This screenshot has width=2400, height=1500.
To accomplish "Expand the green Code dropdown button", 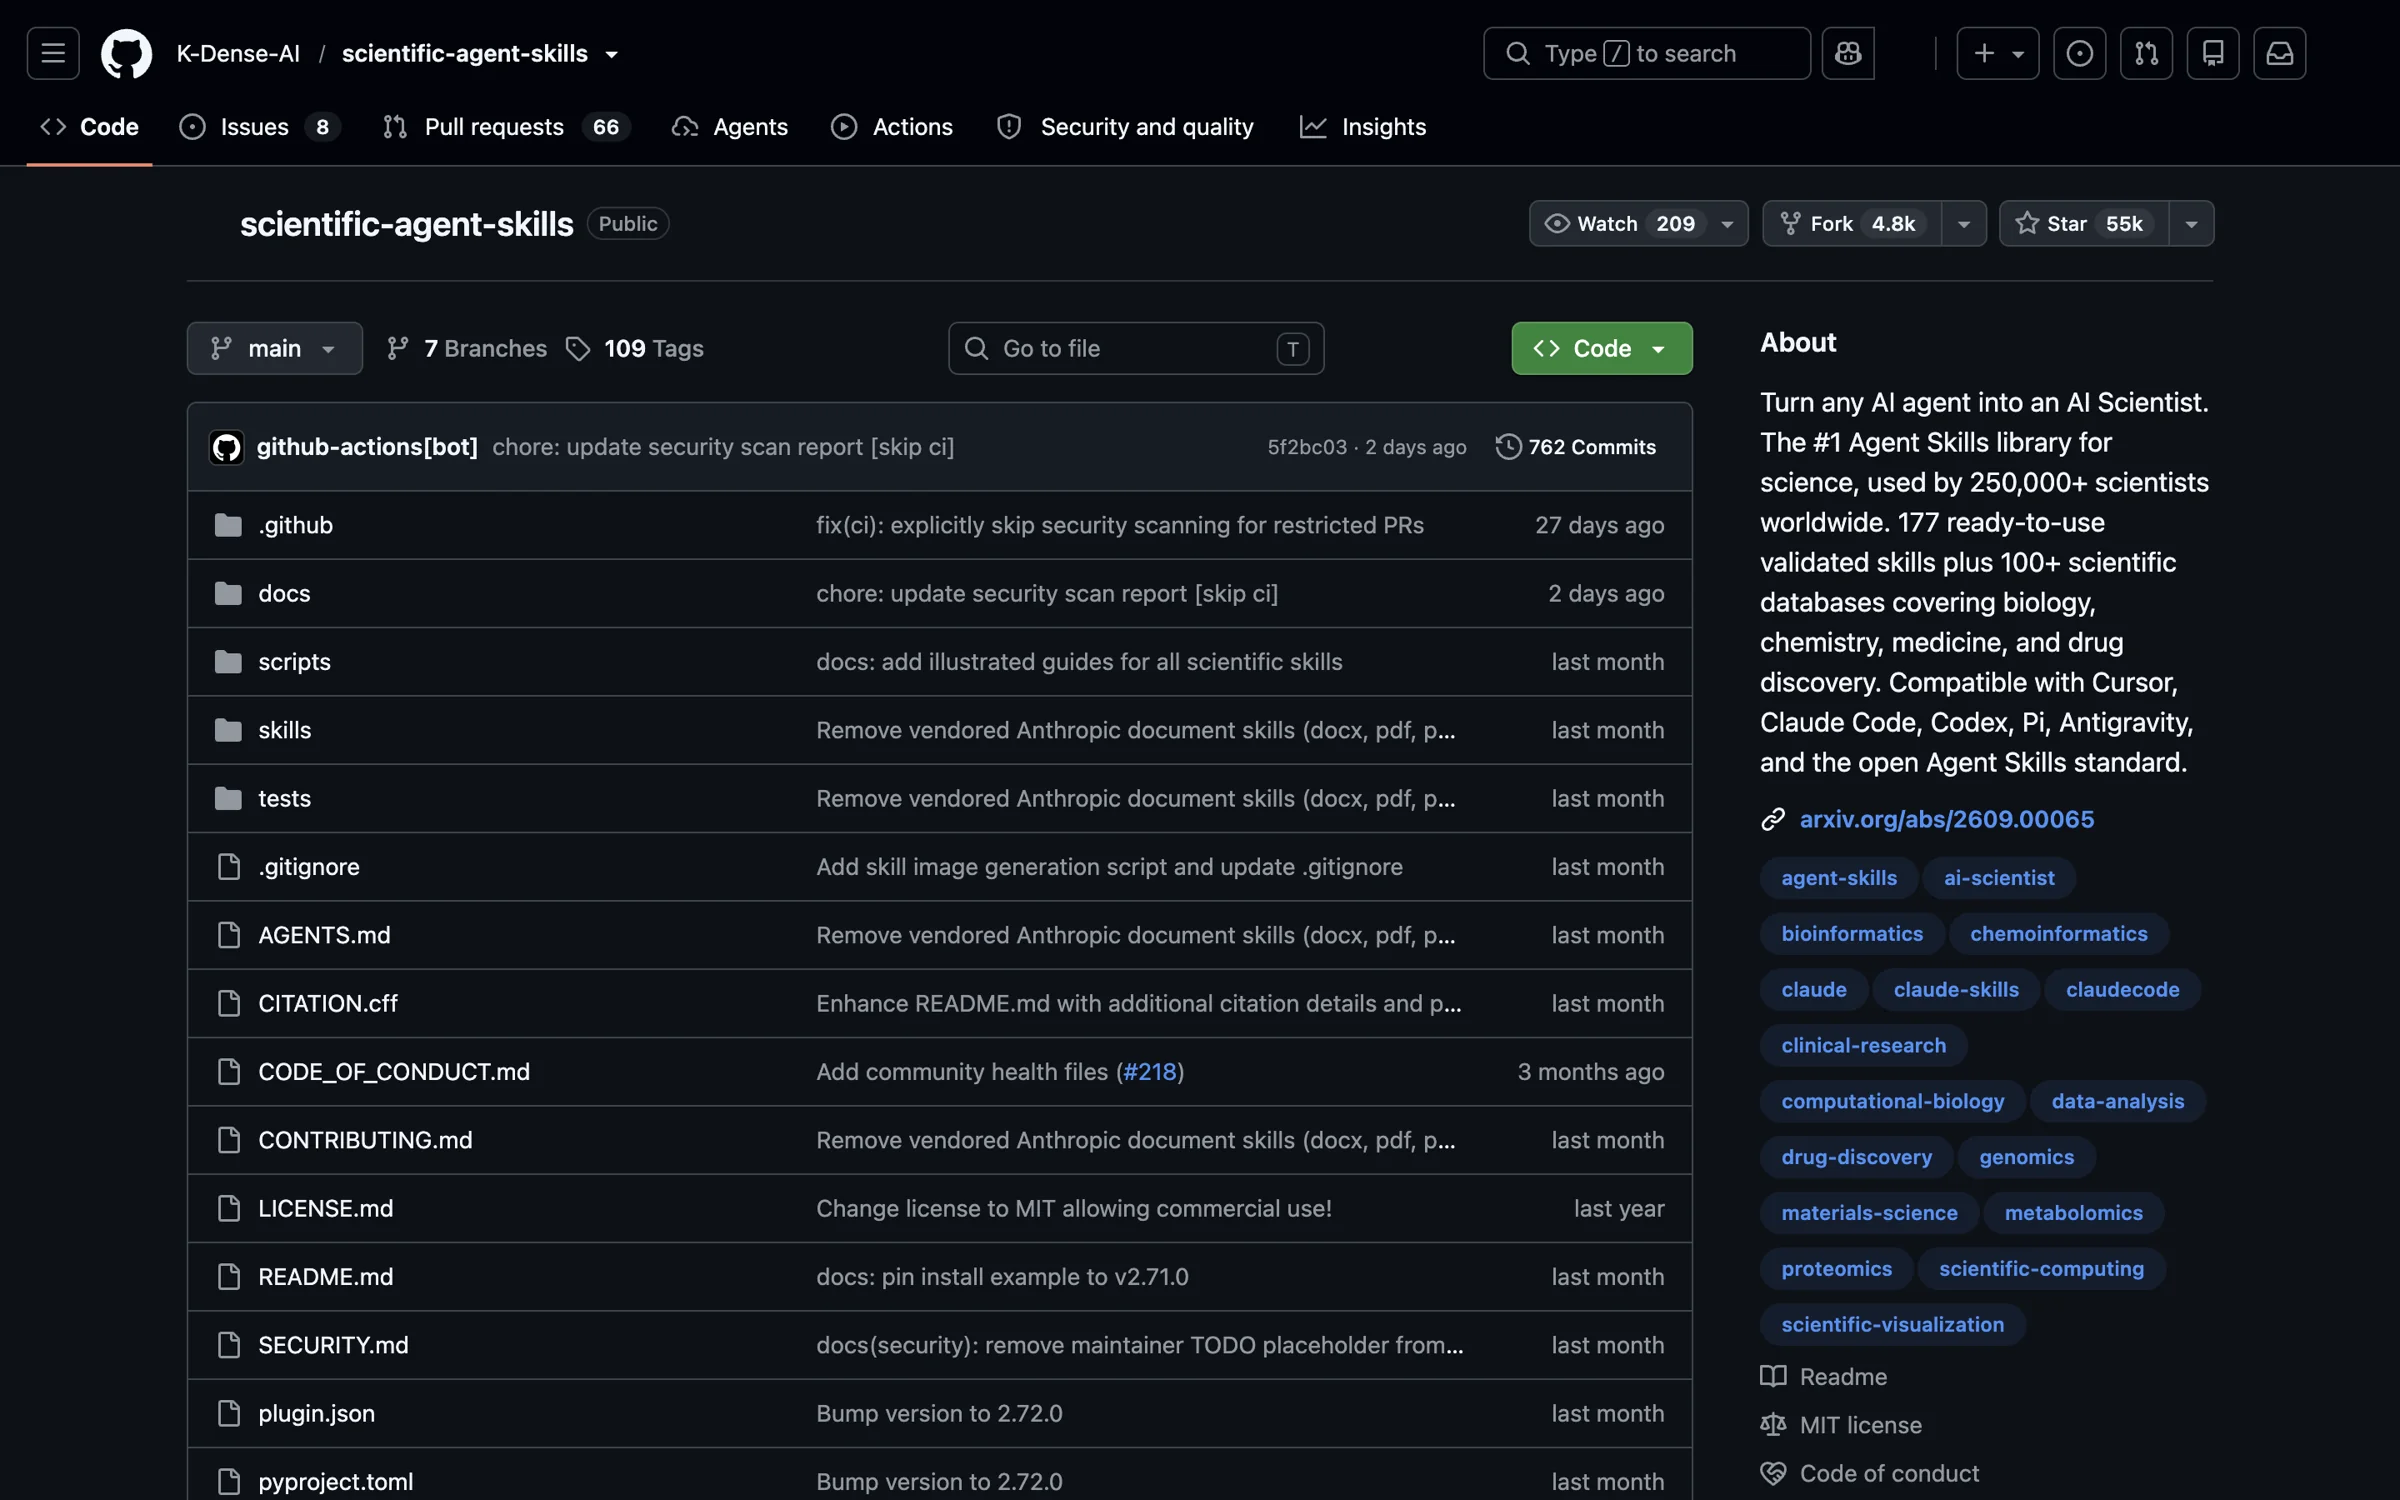I will coord(1601,348).
